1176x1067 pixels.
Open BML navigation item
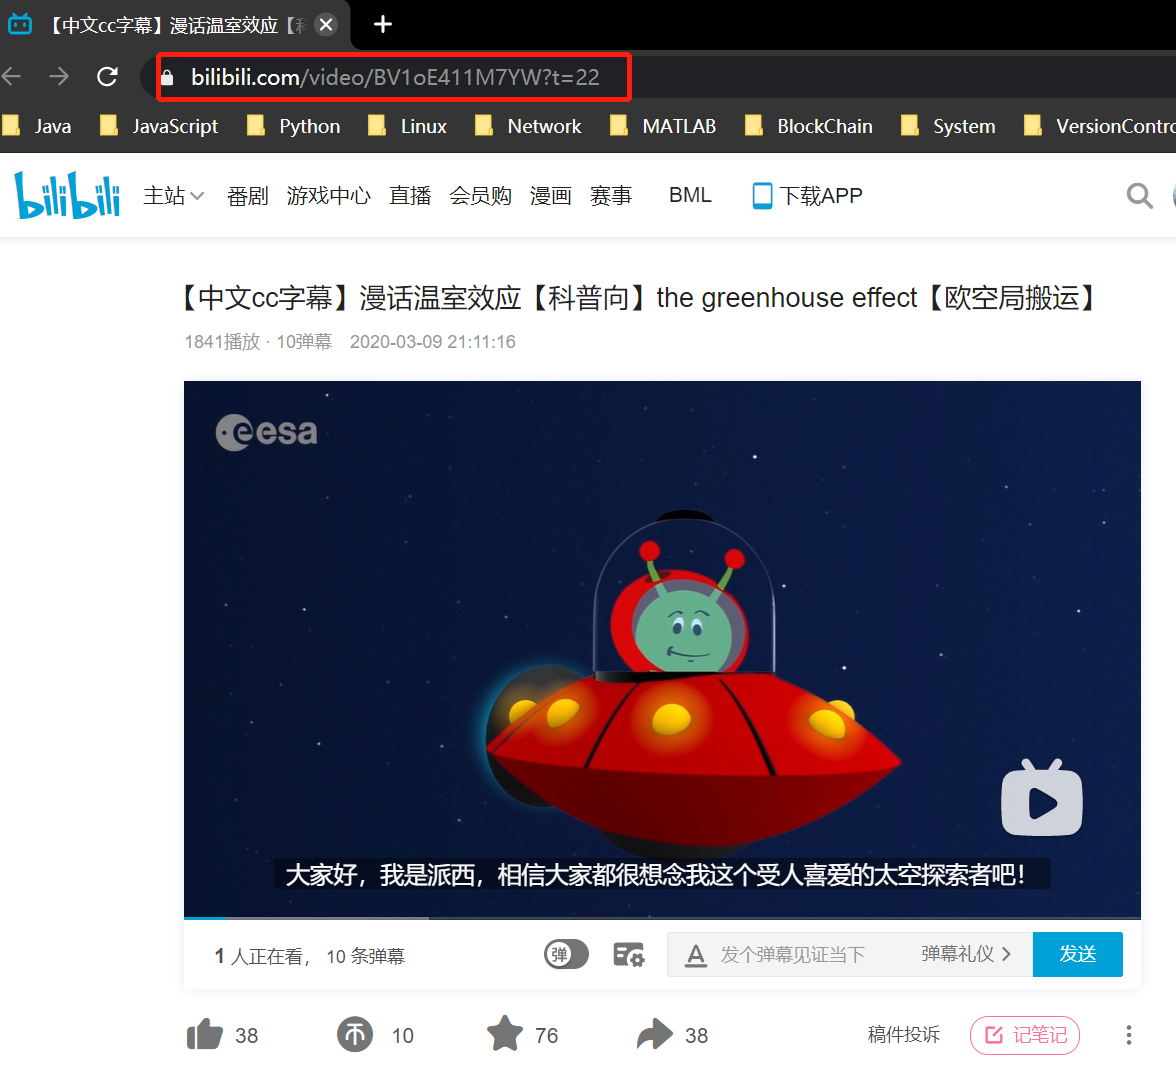coord(690,195)
